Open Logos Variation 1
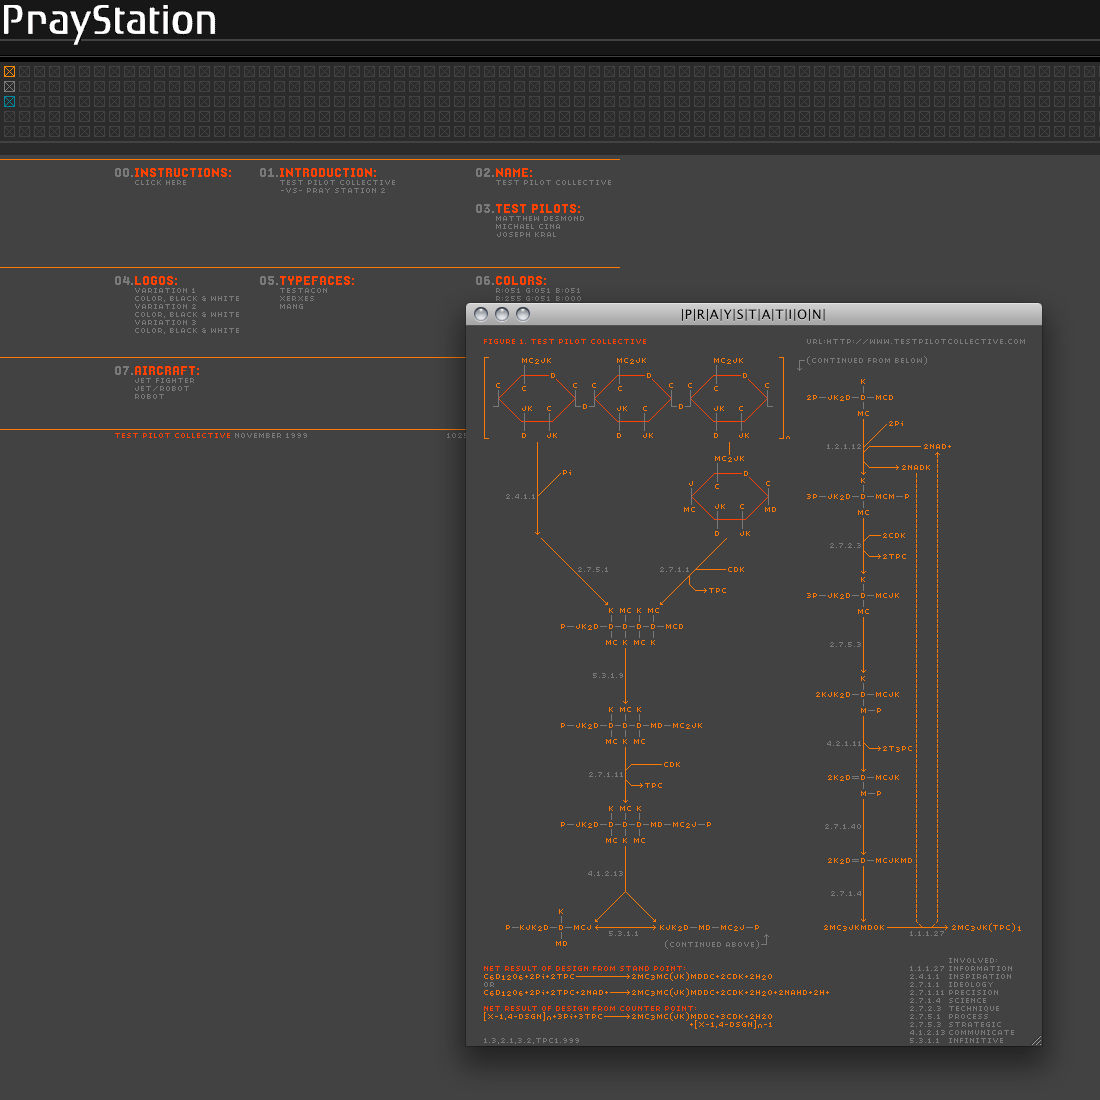Viewport: 1100px width, 1100px height. 165,291
